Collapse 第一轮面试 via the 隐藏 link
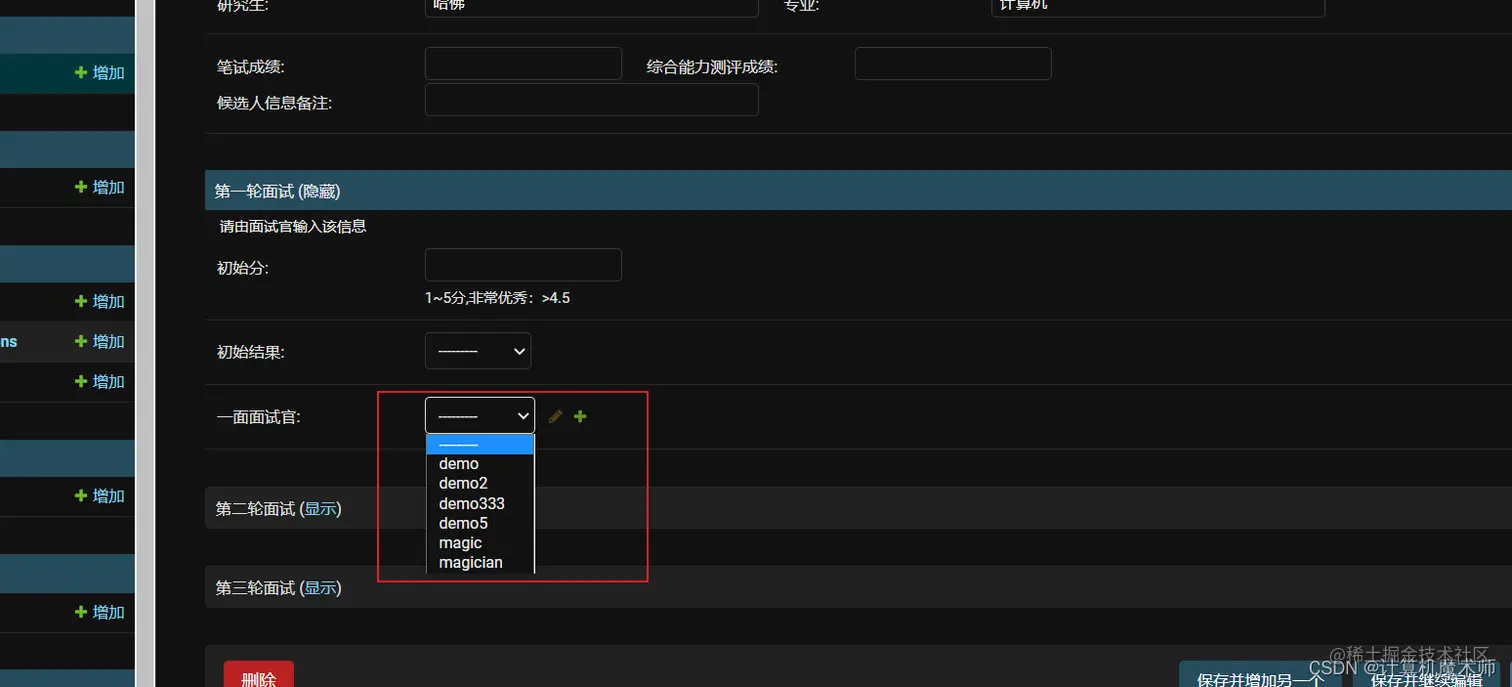Screen dimensions: 1512x687 319,191
